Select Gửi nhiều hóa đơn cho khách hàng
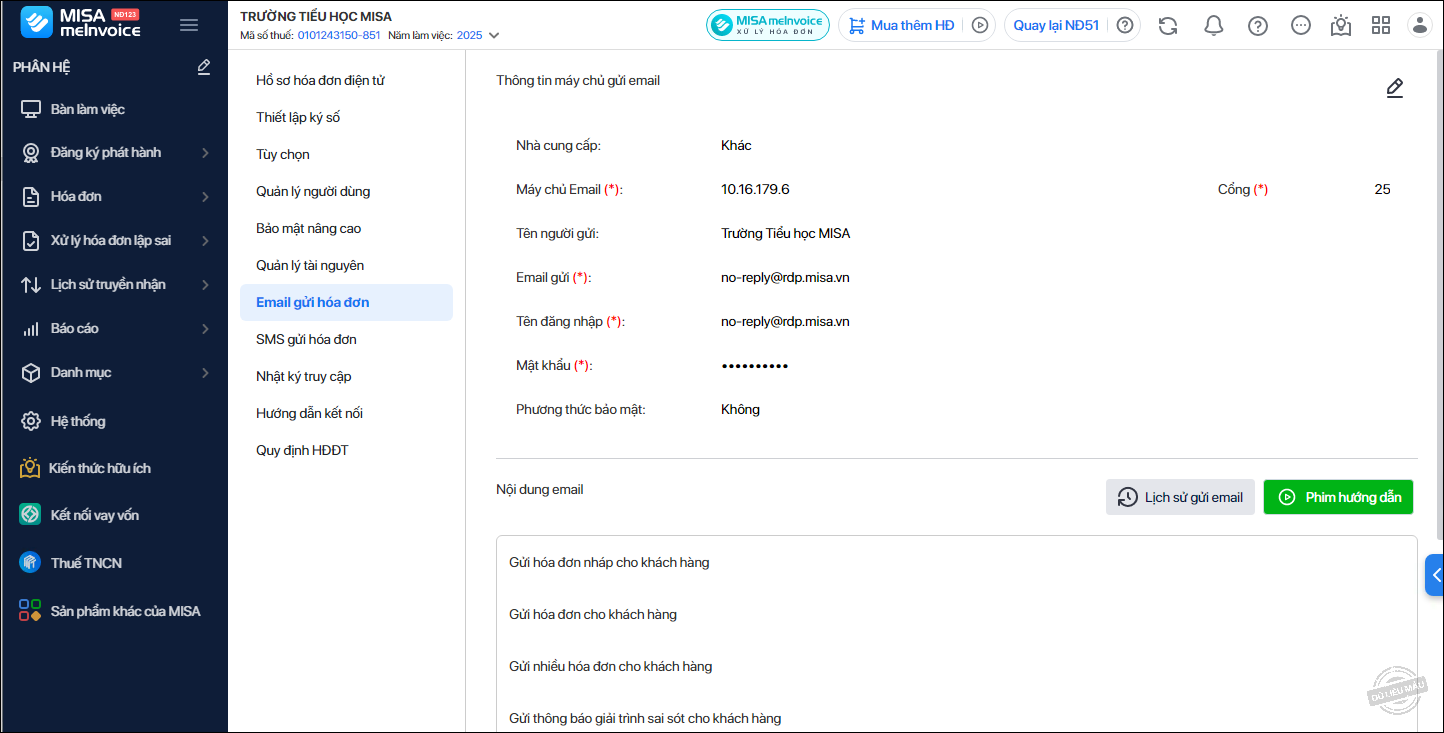Image resolution: width=1444 pixels, height=733 pixels. (957, 666)
